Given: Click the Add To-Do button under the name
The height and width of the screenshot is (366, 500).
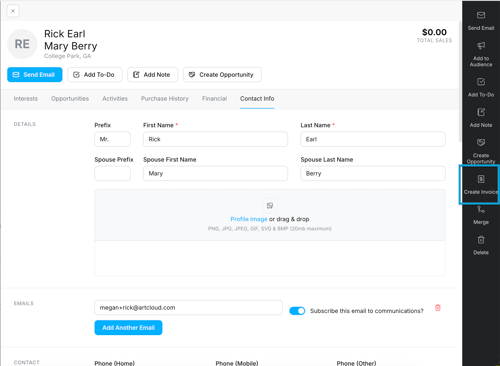Looking at the screenshot, I should point(95,75).
